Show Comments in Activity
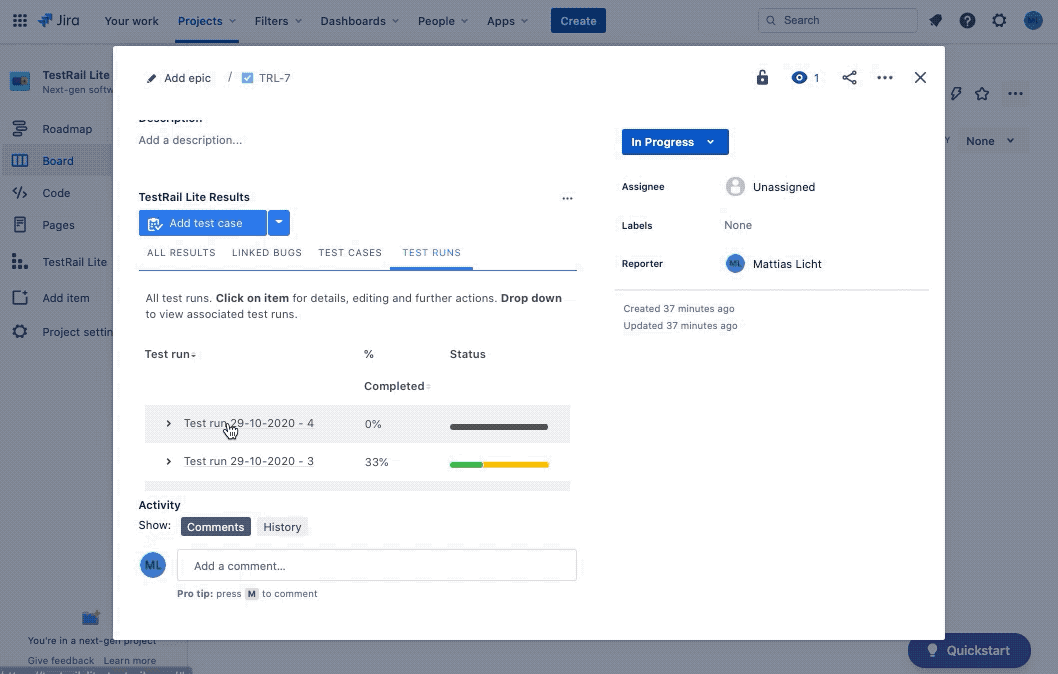The image size is (1058, 674). tap(215, 527)
